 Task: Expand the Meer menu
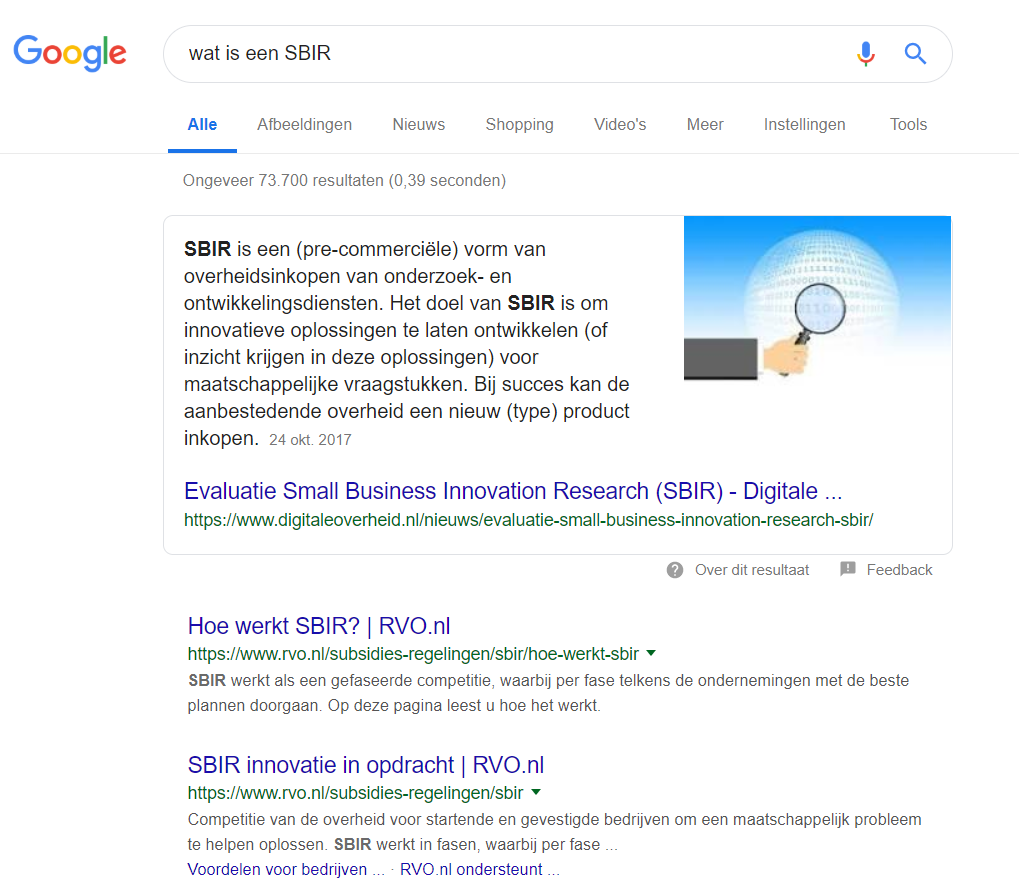click(704, 124)
